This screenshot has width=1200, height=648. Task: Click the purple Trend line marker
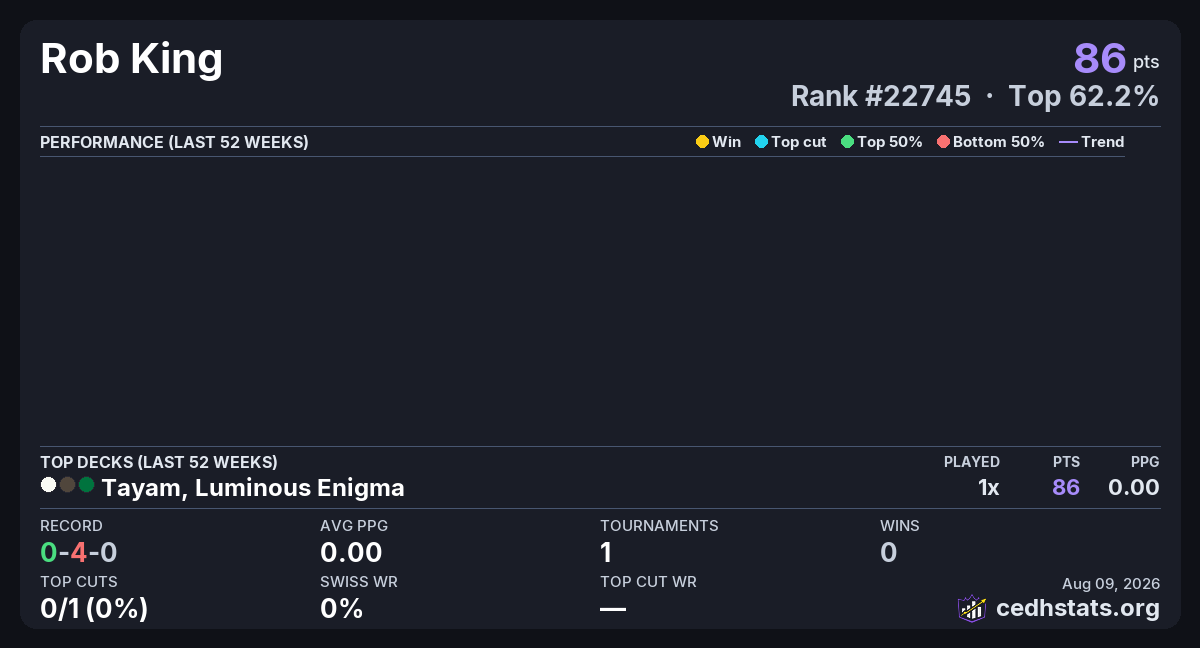1068,142
